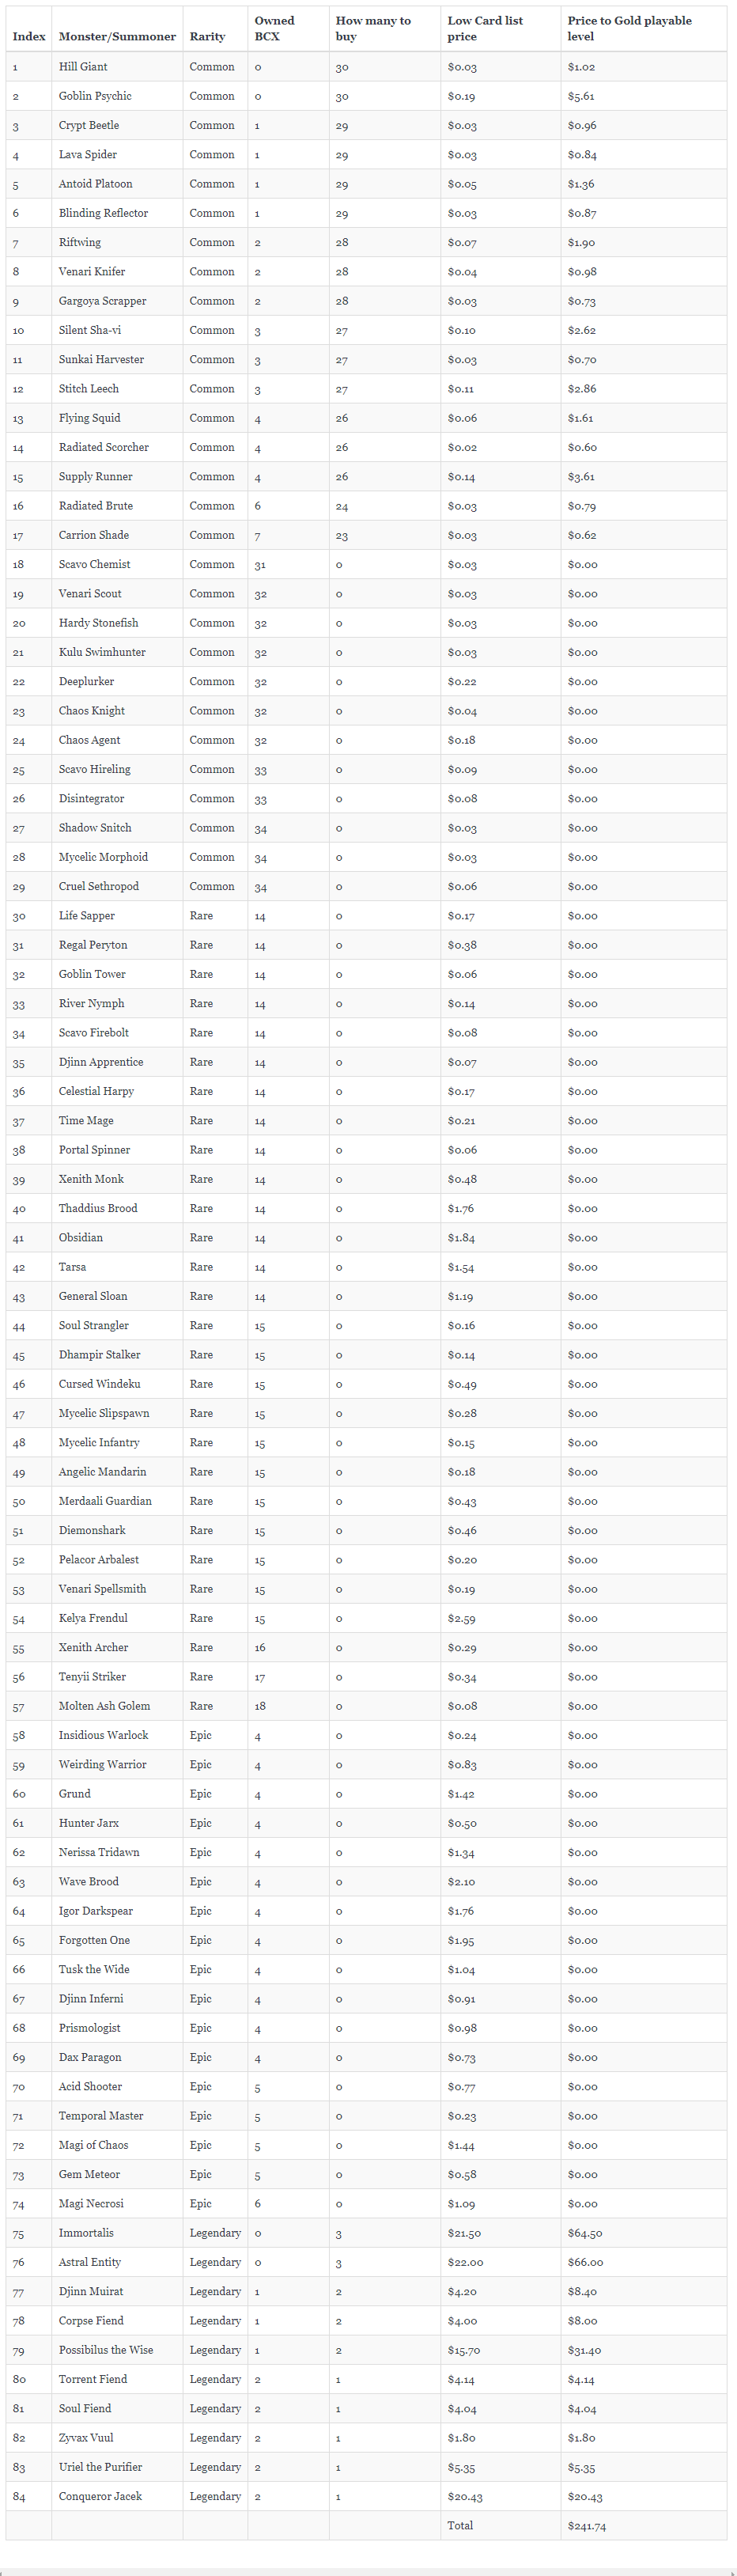Select the Price to Gold playable level header

(x=629, y=28)
